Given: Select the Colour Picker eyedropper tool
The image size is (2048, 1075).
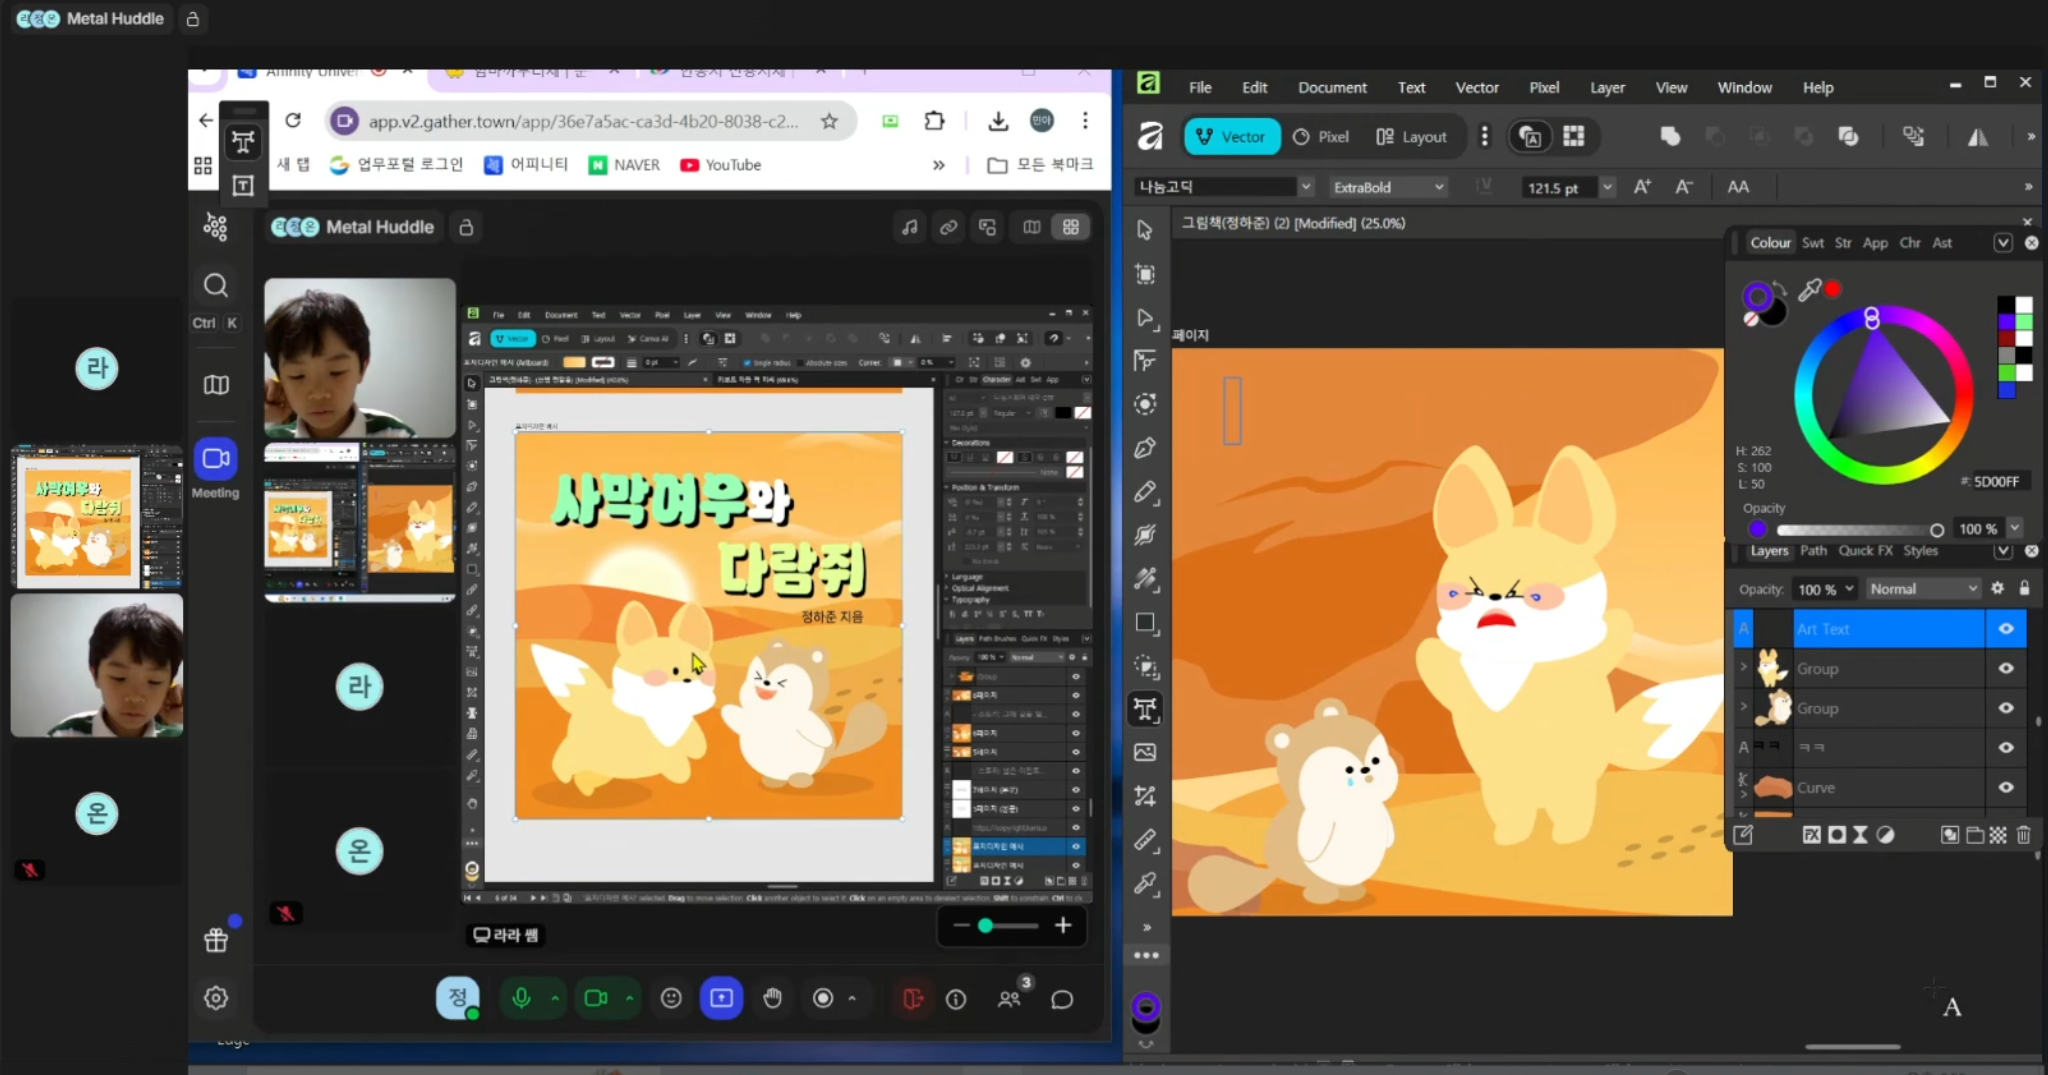Looking at the screenshot, I should 1146,883.
